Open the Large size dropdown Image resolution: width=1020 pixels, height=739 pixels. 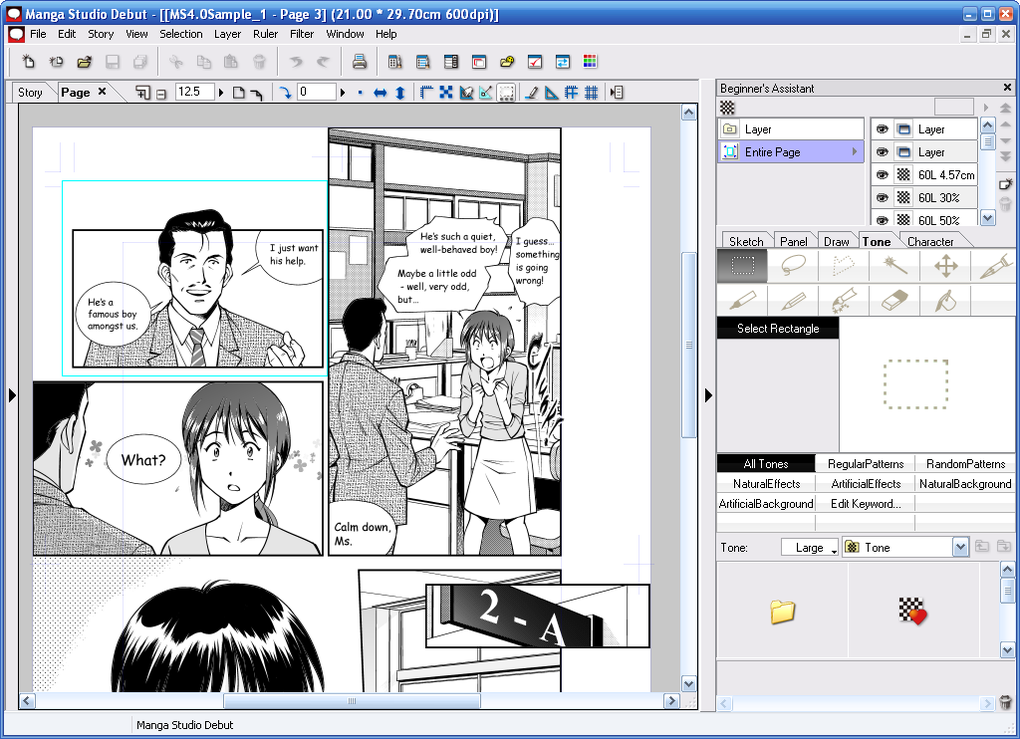click(810, 548)
